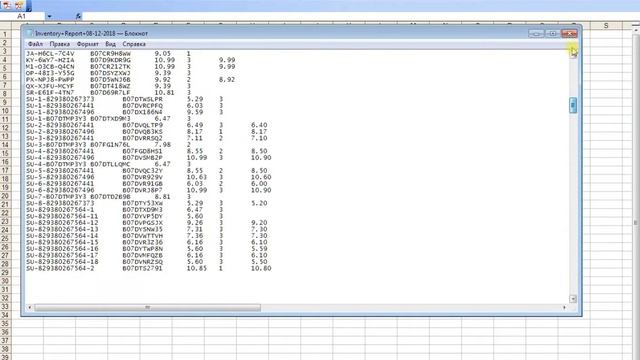Click the value 9.26 in Notepad
The image size is (640, 360).
pyautogui.click(x=195, y=223)
